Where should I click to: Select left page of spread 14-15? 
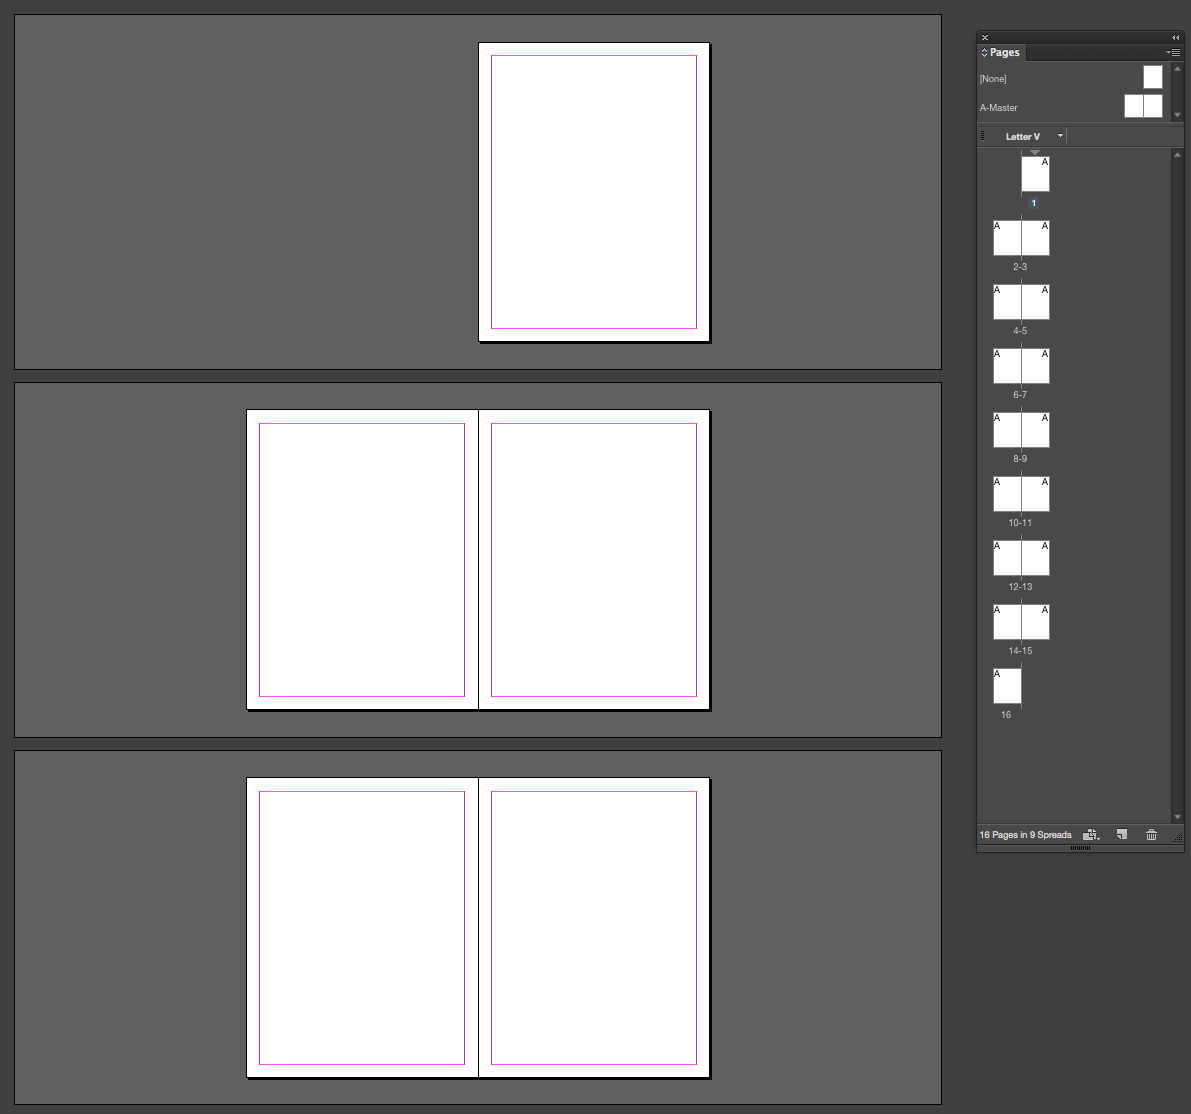[x=1007, y=622]
